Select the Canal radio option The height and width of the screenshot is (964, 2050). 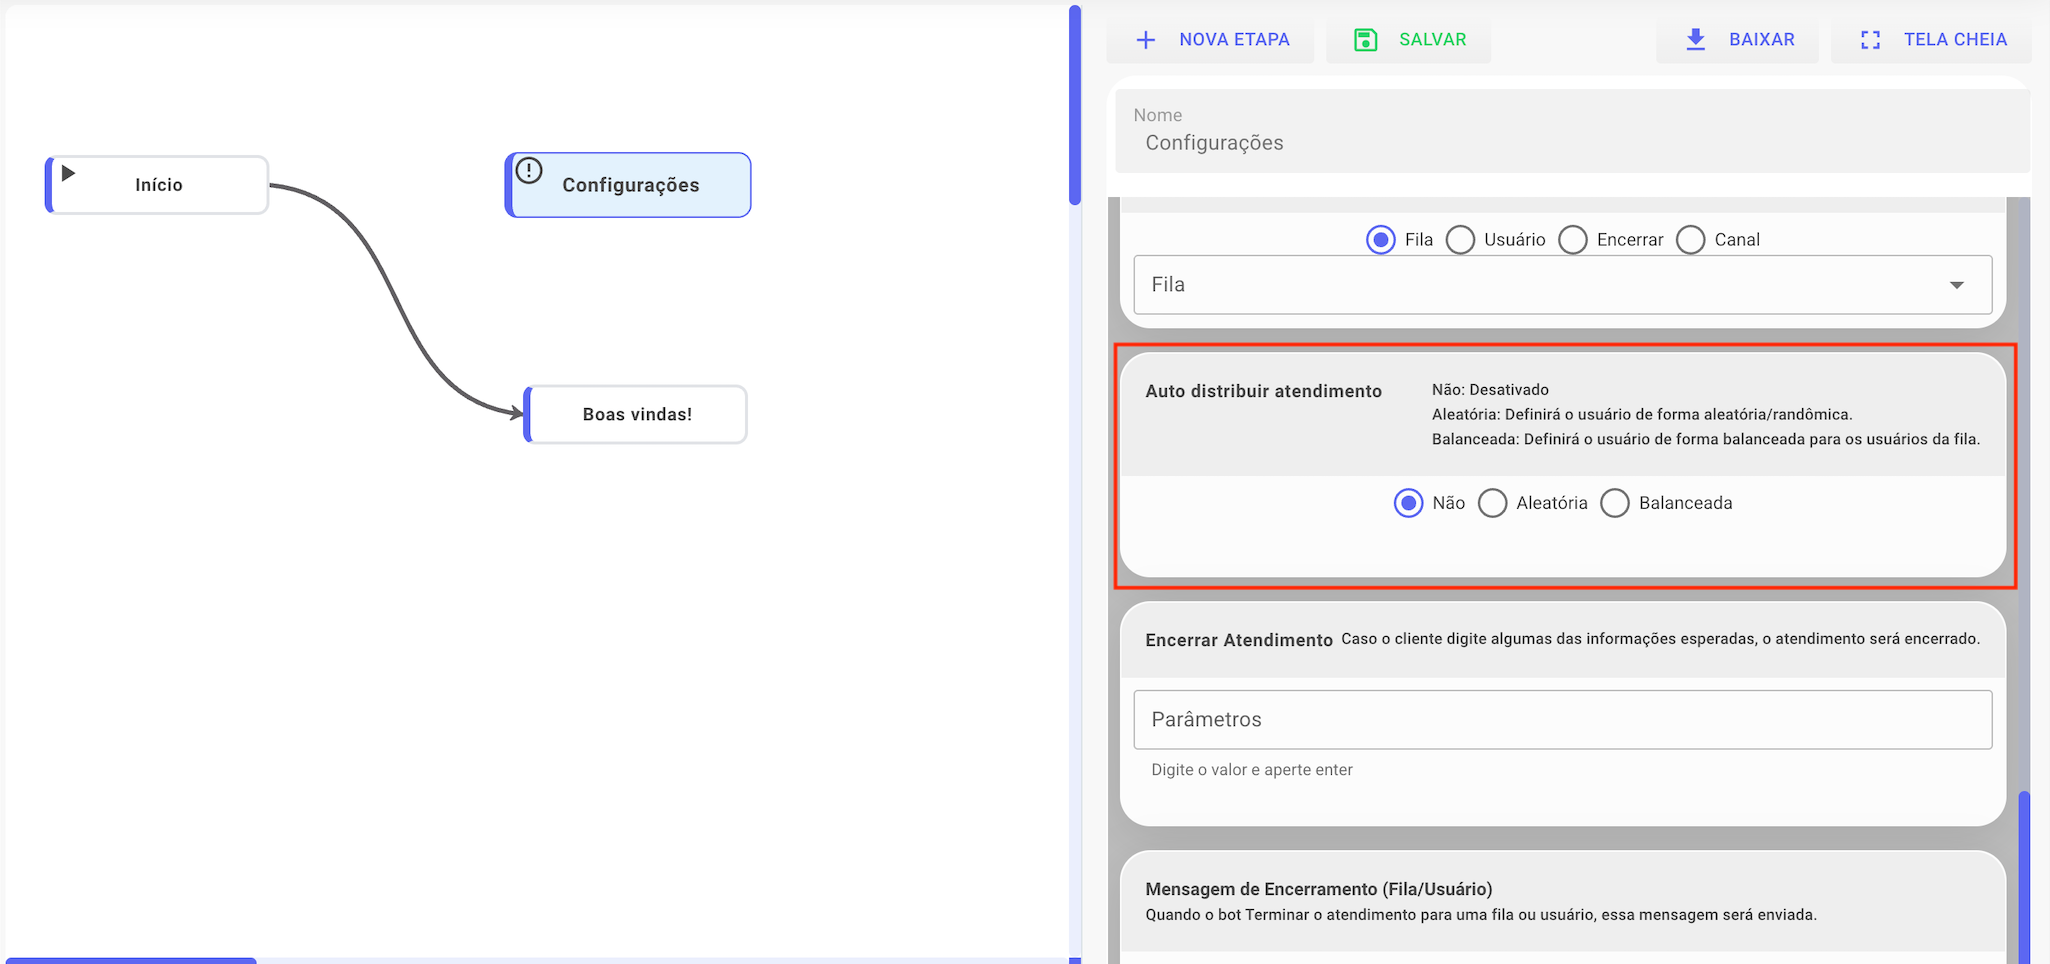pyautogui.click(x=1691, y=240)
